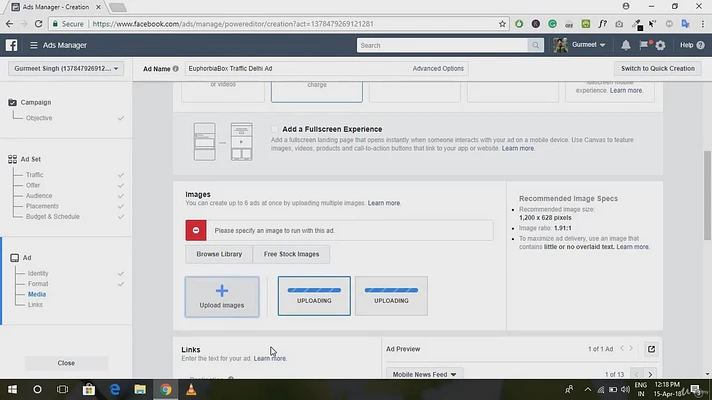Click the second UPLOADING progress tile
This screenshot has height=400, width=712.
click(391, 296)
